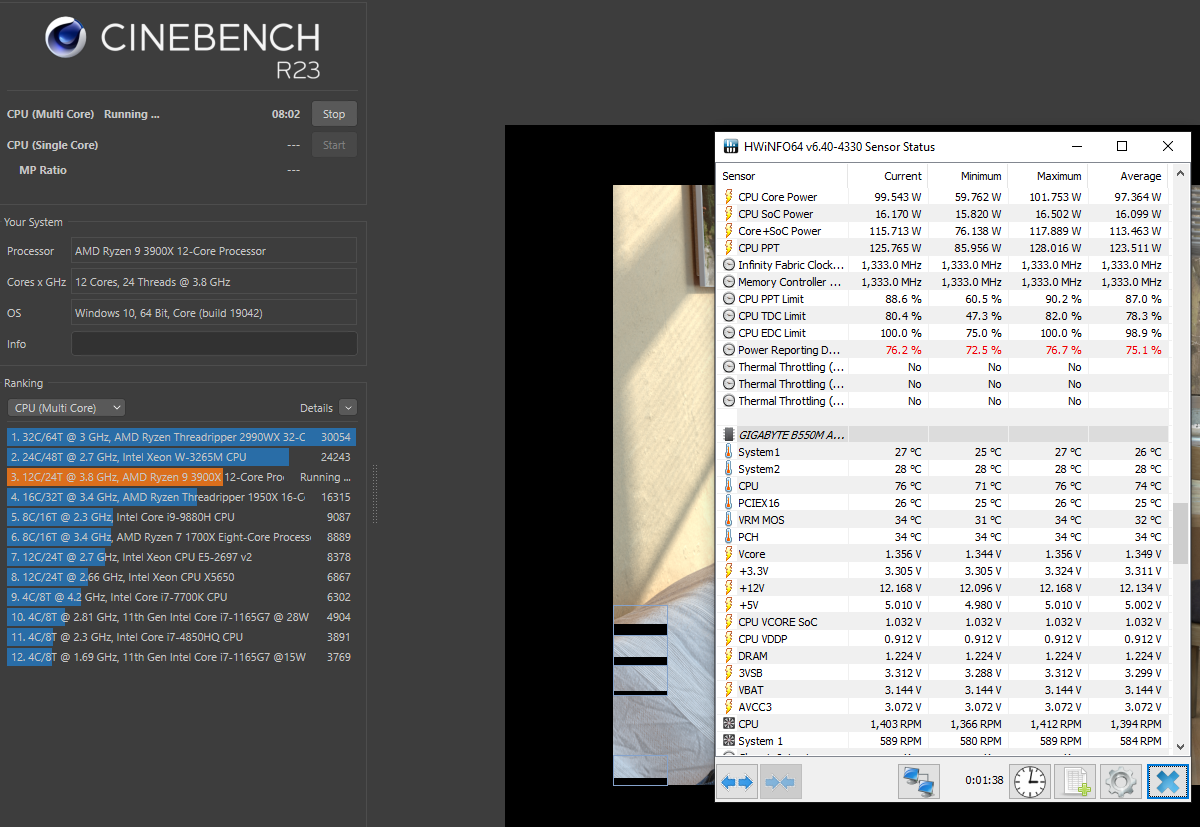Select ranking entry Threadripper 2990WX 30054

(x=181, y=437)
